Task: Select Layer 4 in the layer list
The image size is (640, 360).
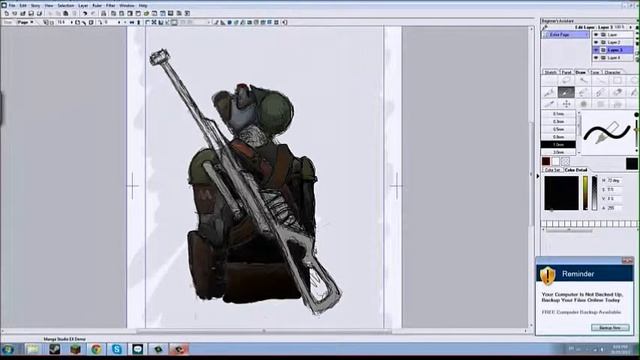Action: [613, 58]
